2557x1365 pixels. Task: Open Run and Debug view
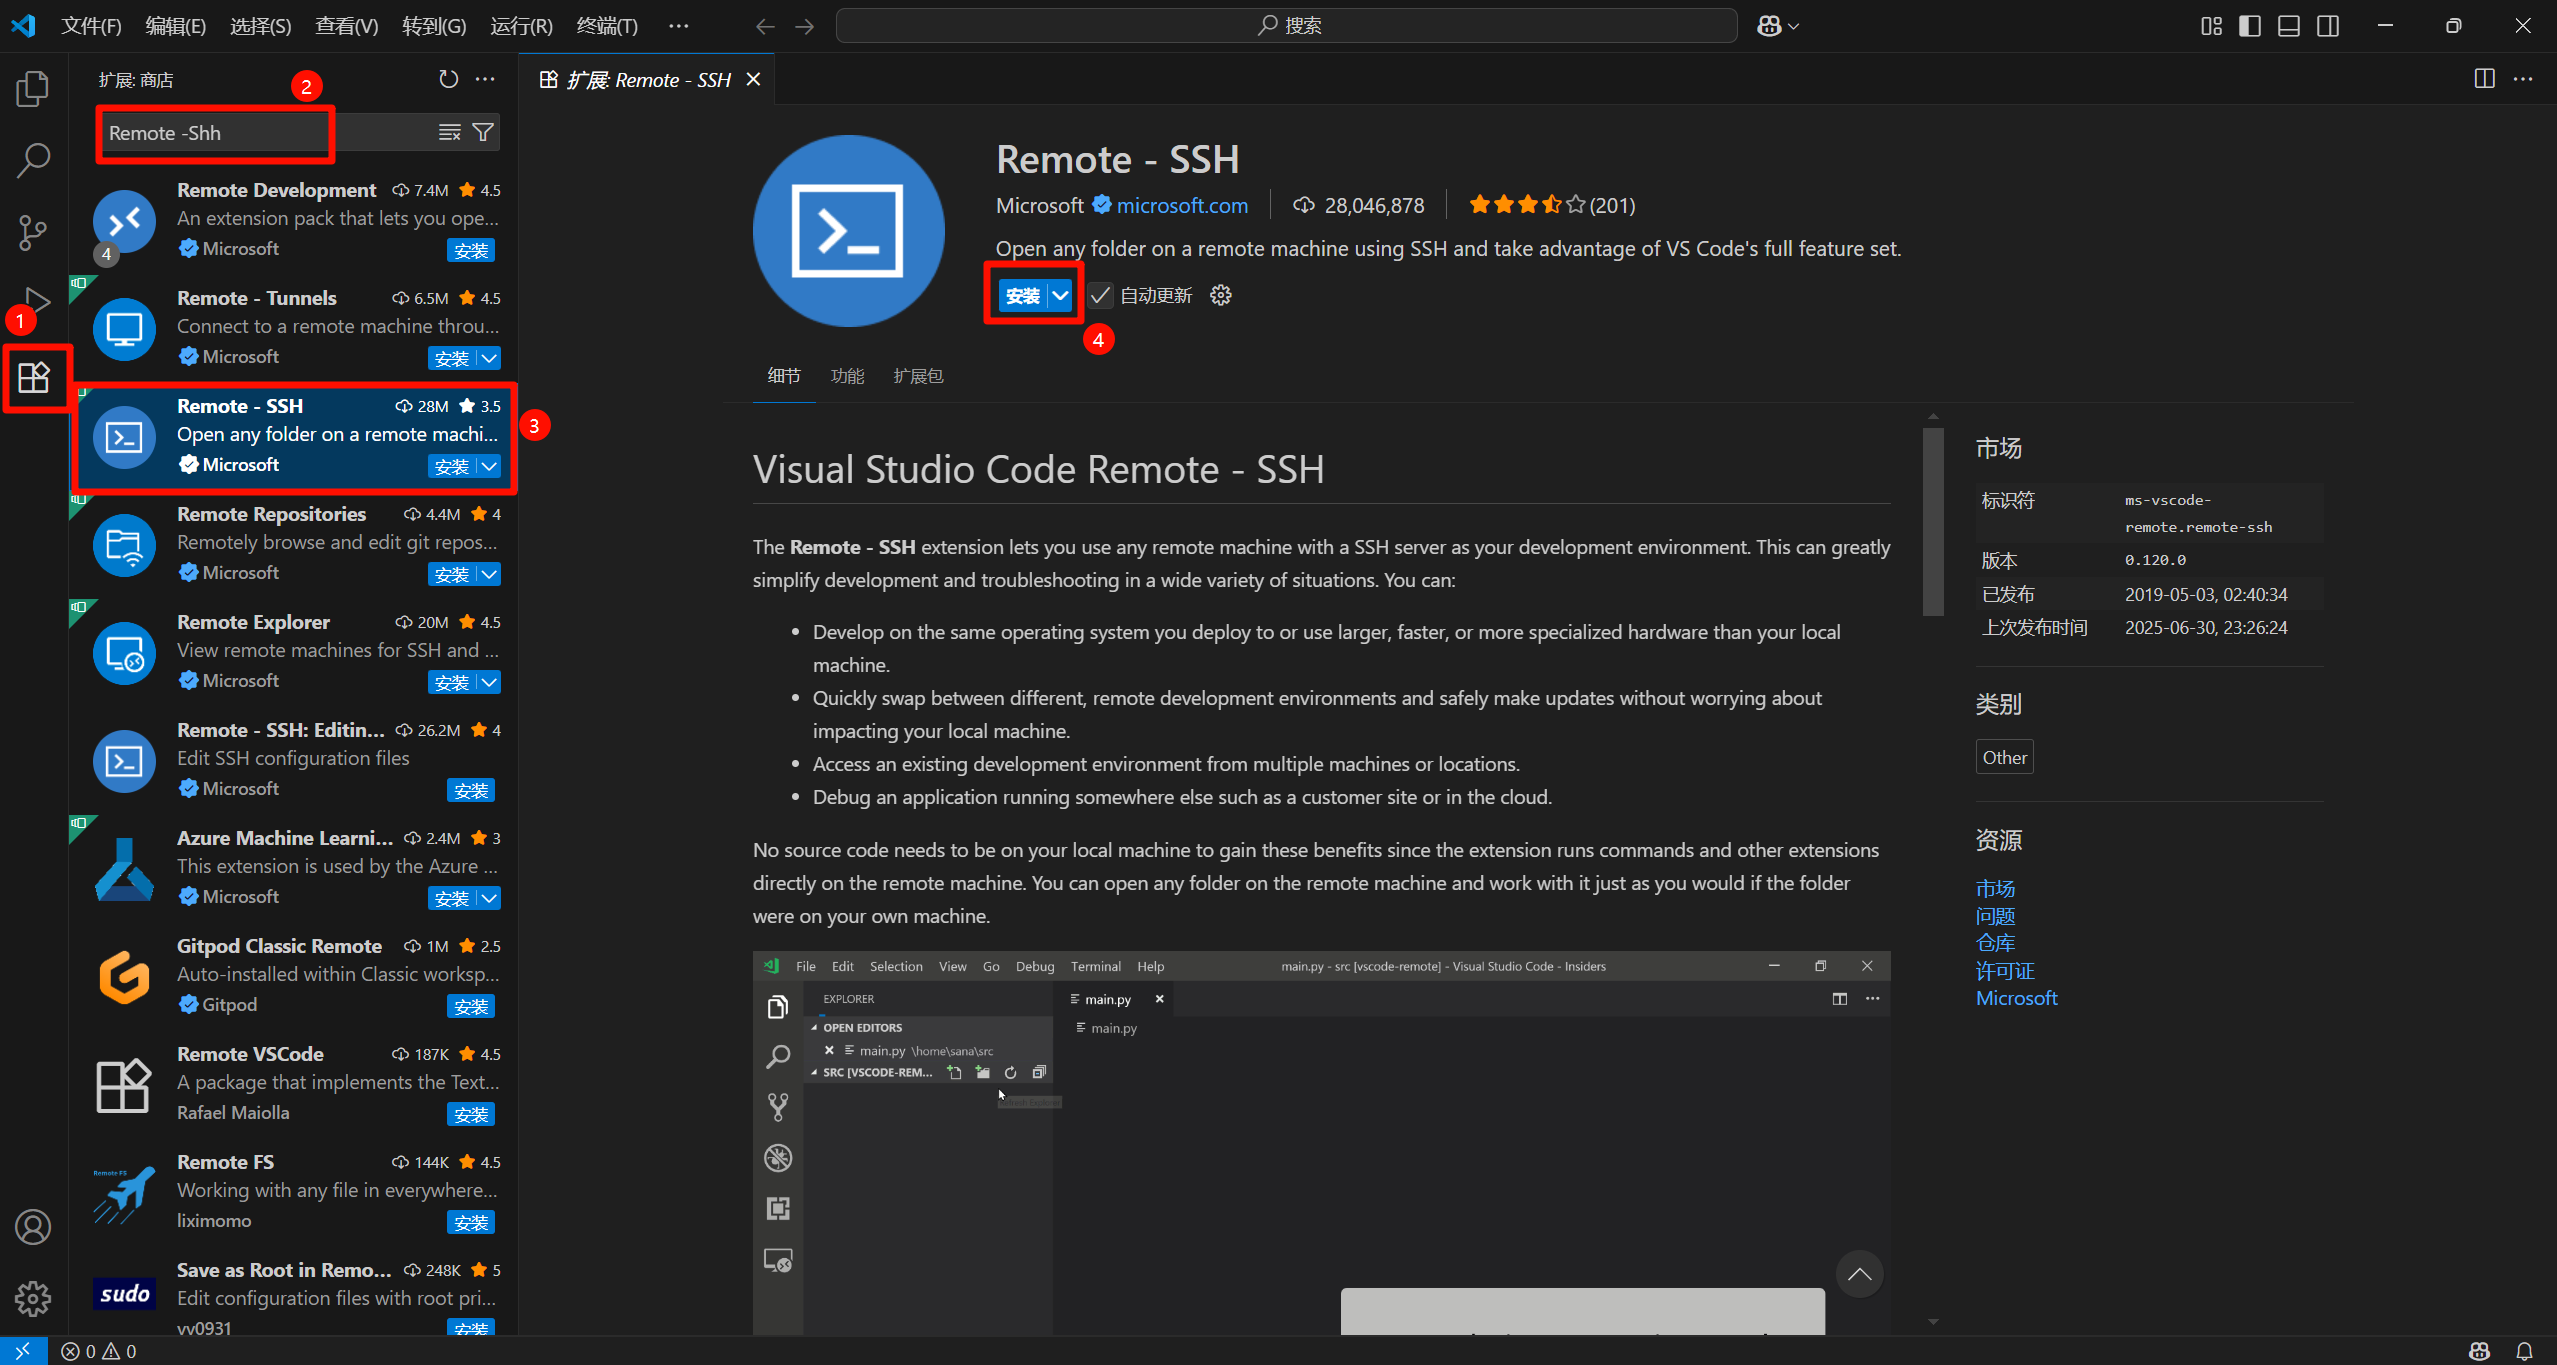pos(36,302)
